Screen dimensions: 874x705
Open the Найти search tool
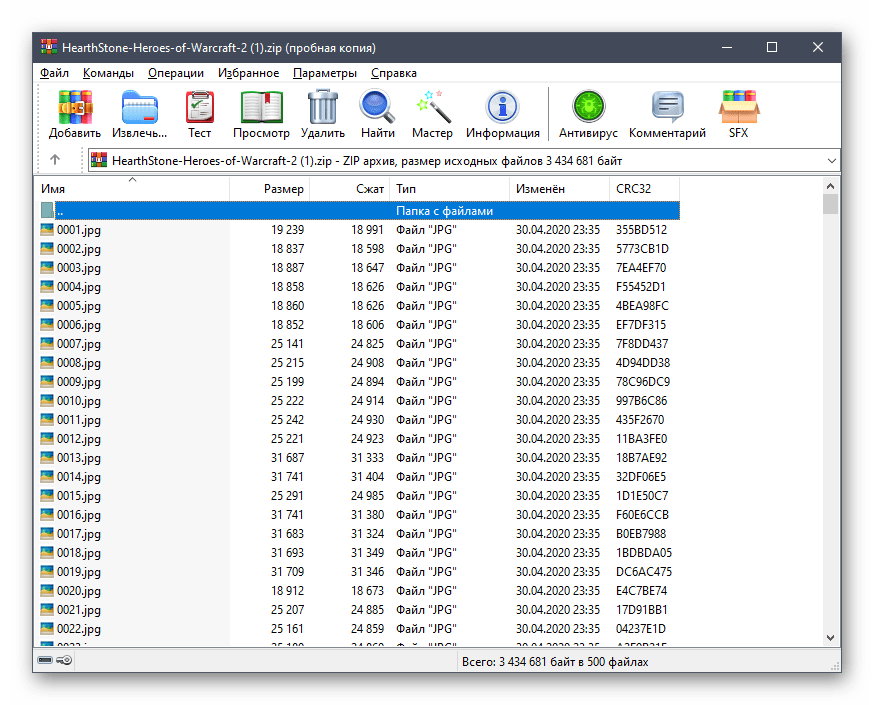(377, 107)
